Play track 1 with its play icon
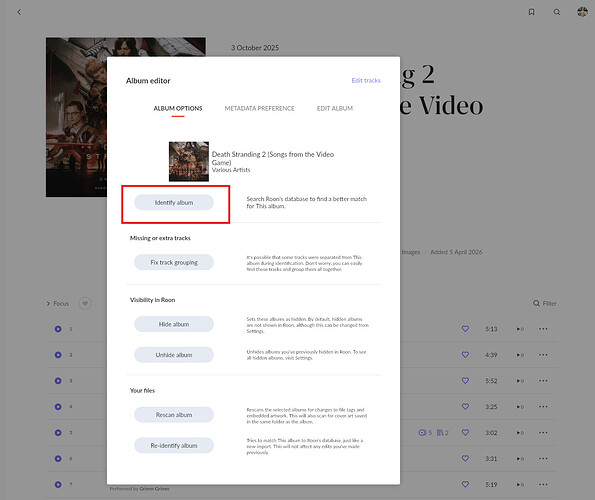 click(58, 329)
